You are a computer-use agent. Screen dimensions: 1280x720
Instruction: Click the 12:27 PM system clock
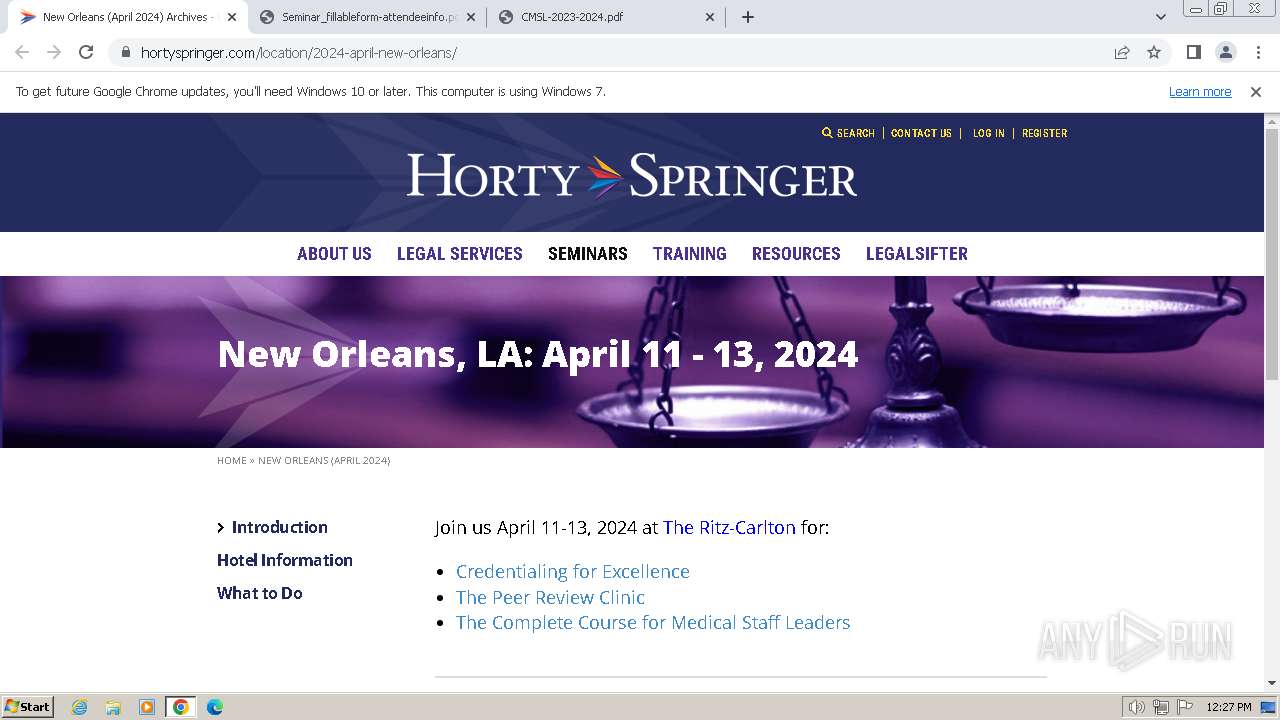(x=1229, y=707)
